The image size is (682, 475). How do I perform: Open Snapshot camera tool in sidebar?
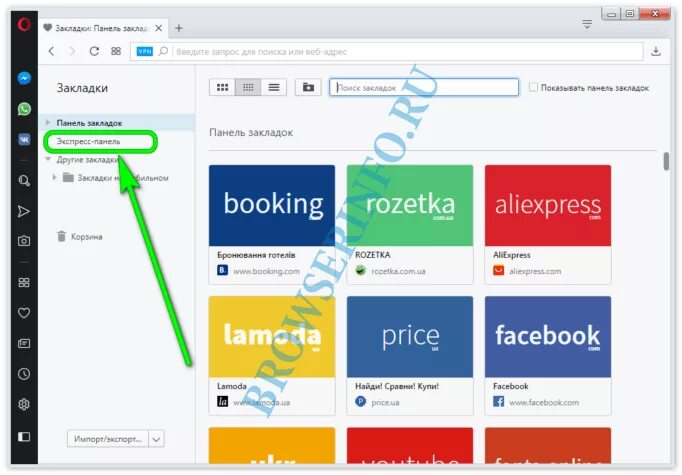pos(24,241)
